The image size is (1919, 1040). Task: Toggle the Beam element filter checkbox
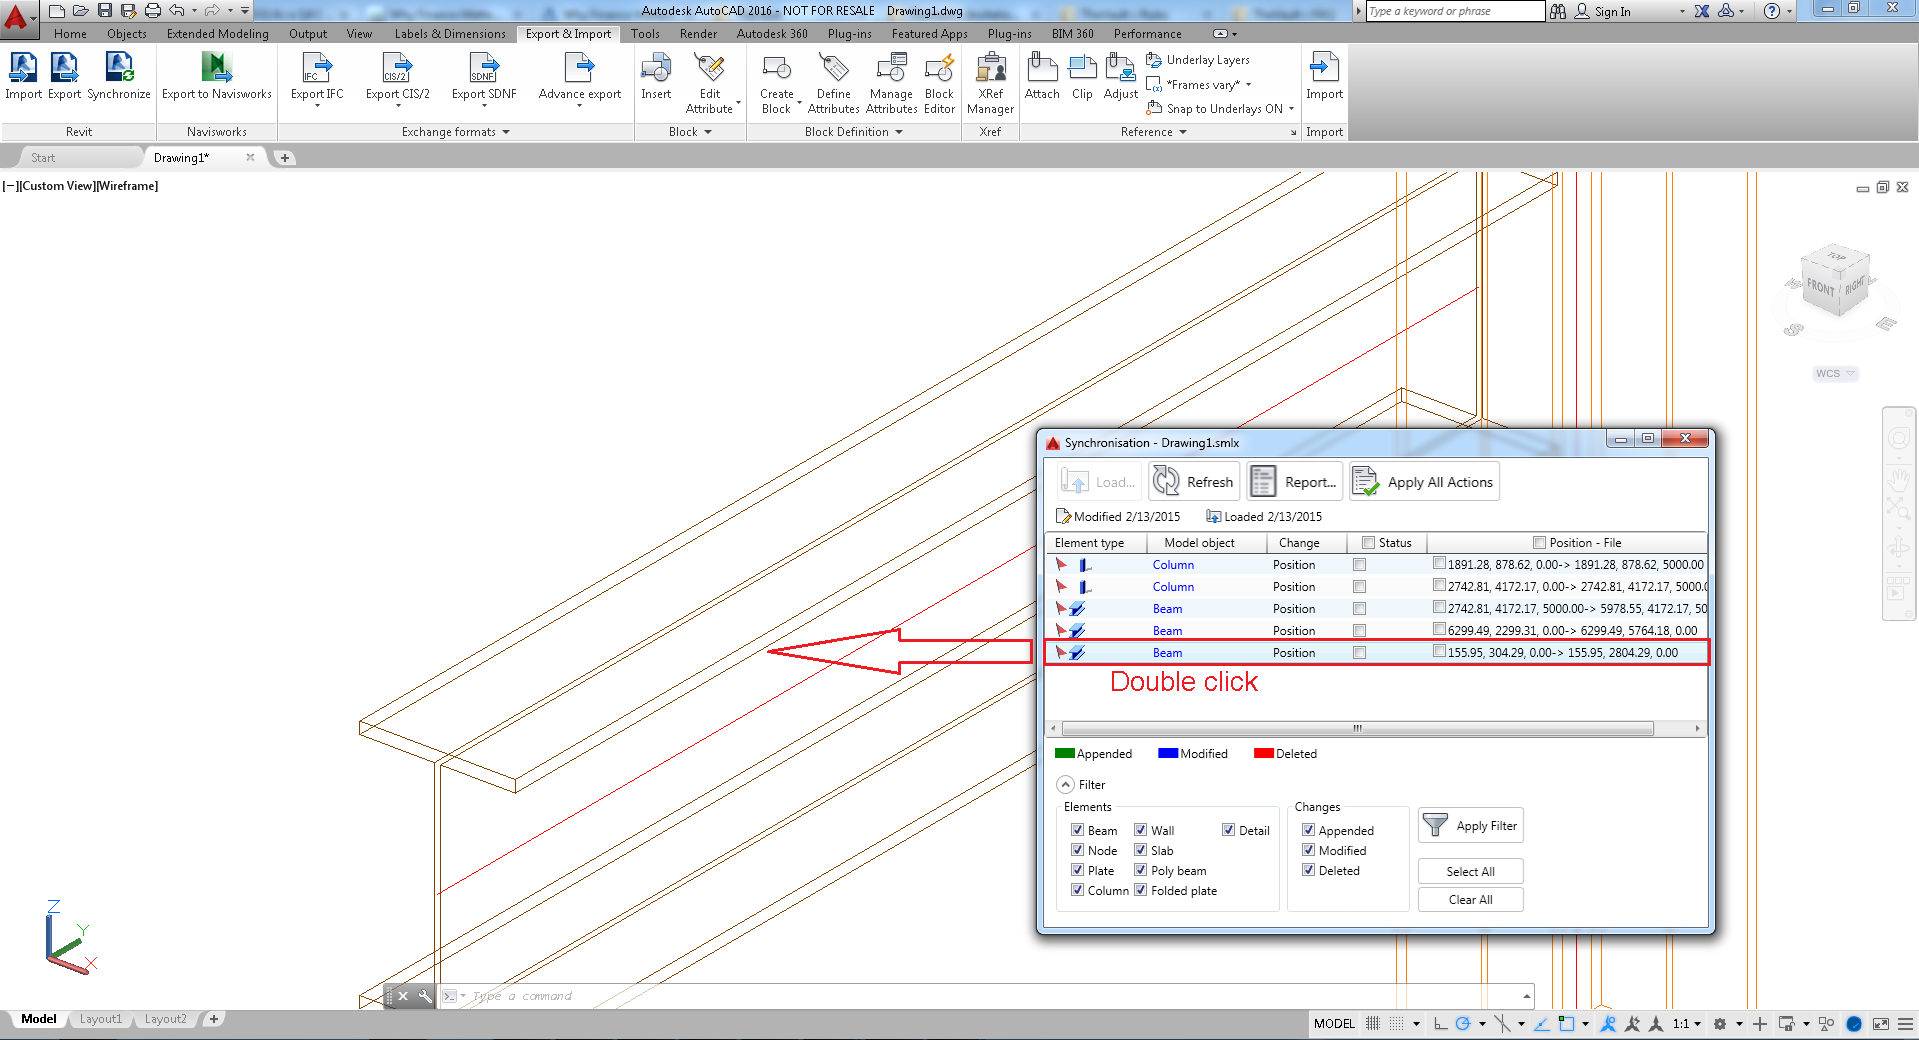coord(1077,830)
